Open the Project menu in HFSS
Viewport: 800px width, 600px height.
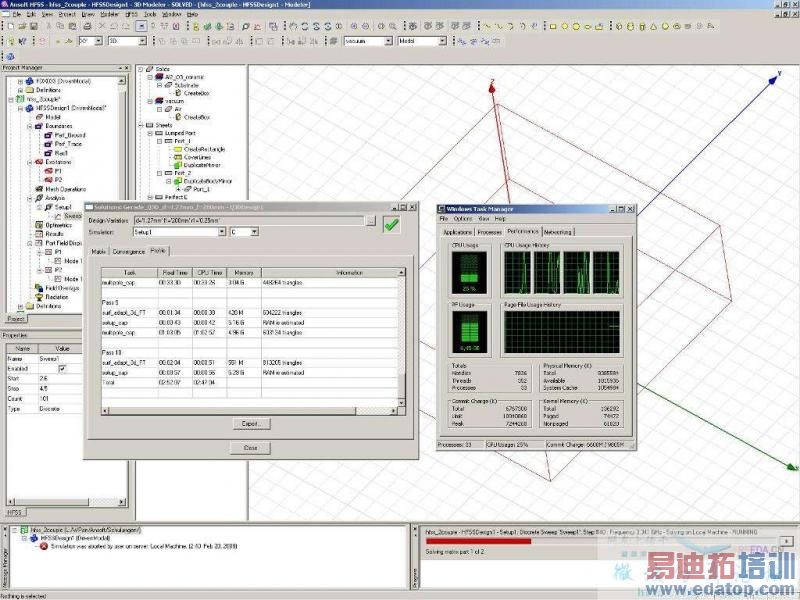pos(66,15)
